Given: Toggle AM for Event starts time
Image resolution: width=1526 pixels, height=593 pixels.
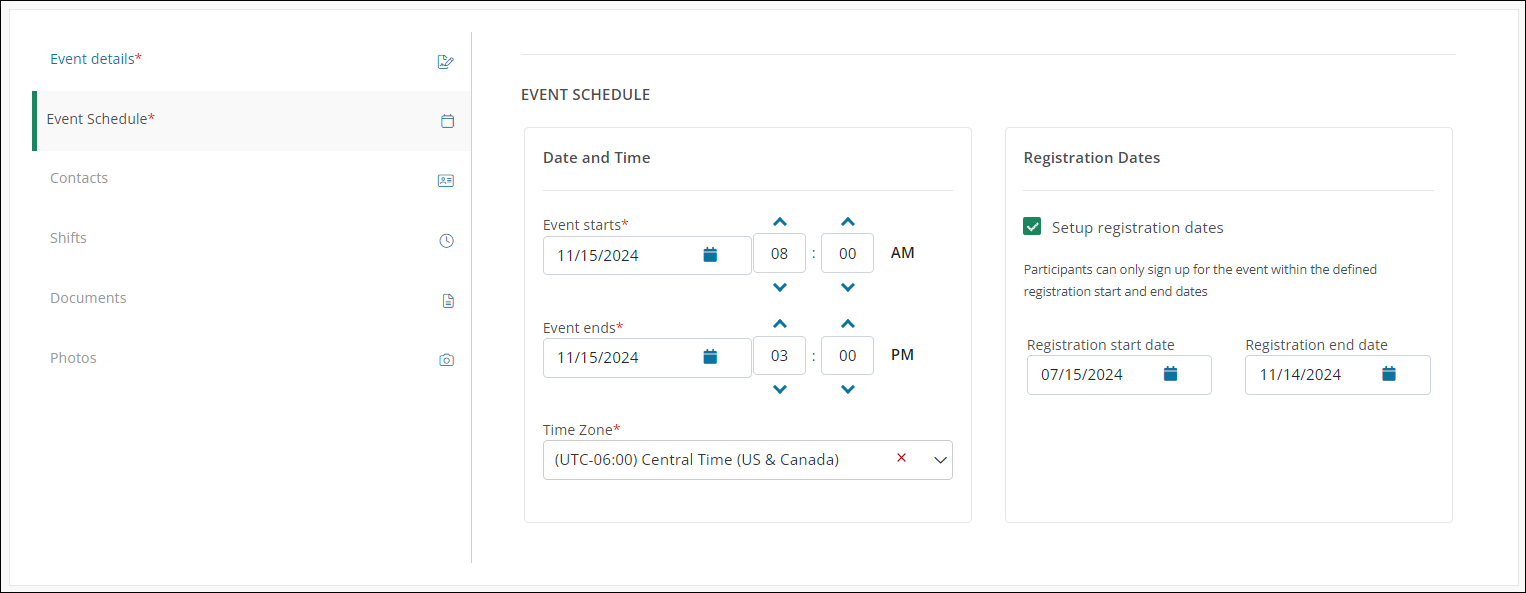Looking at the screenshot, I should 902,253.
